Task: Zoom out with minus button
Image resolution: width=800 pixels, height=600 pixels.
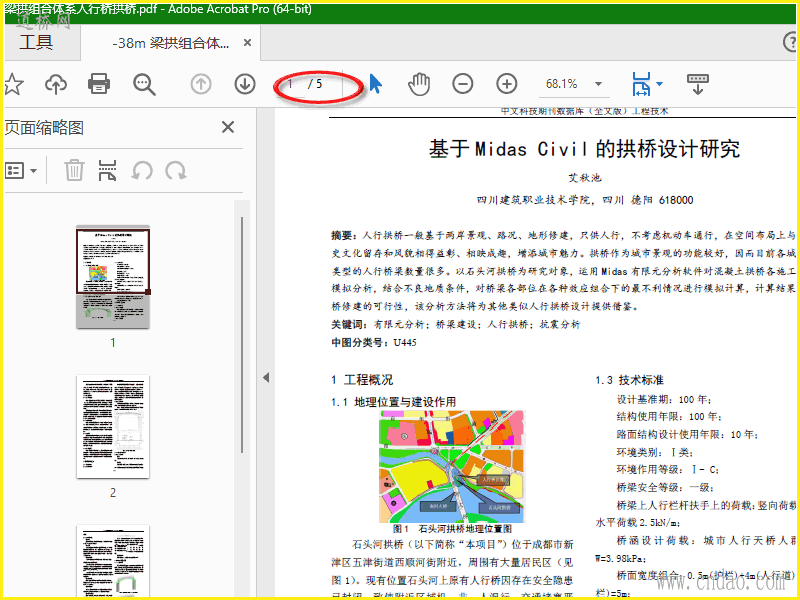Action: pyautogui.click(x=463, y=84)
